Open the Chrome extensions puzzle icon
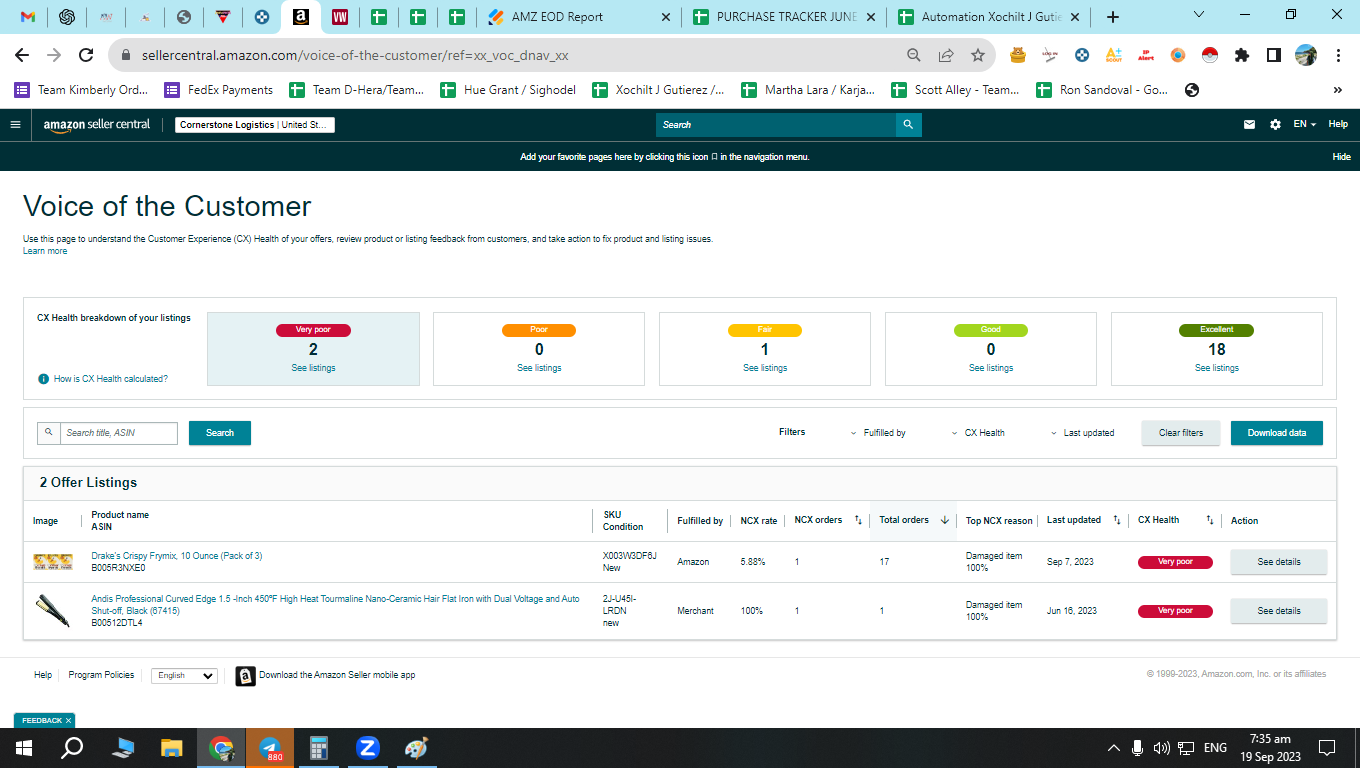Screen dimensions: 1360x768 click(x=1242, y=55)
